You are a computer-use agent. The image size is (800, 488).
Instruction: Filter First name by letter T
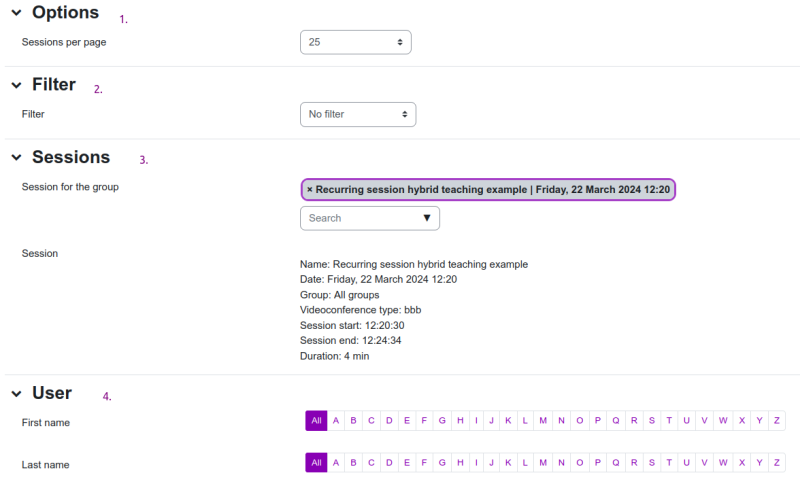669,421
